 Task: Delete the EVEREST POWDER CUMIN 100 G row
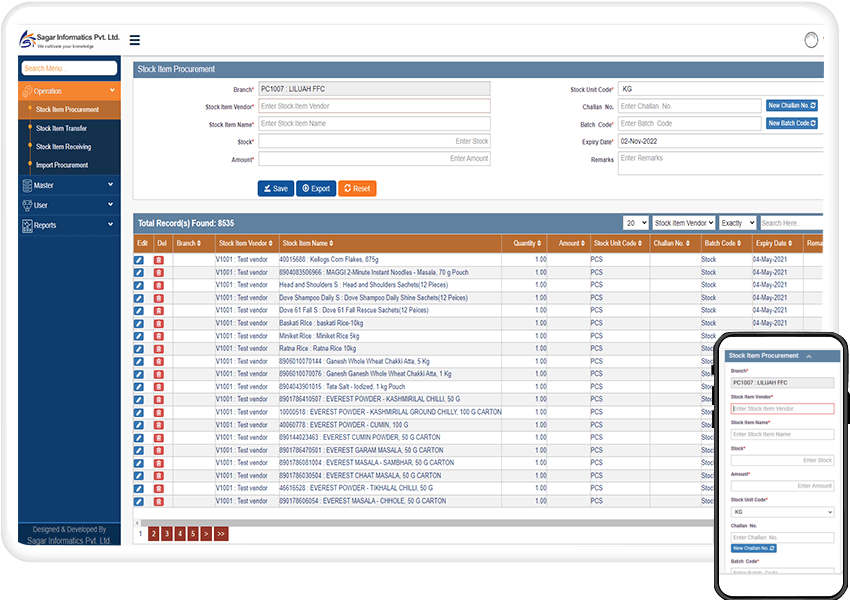(159, 425)
